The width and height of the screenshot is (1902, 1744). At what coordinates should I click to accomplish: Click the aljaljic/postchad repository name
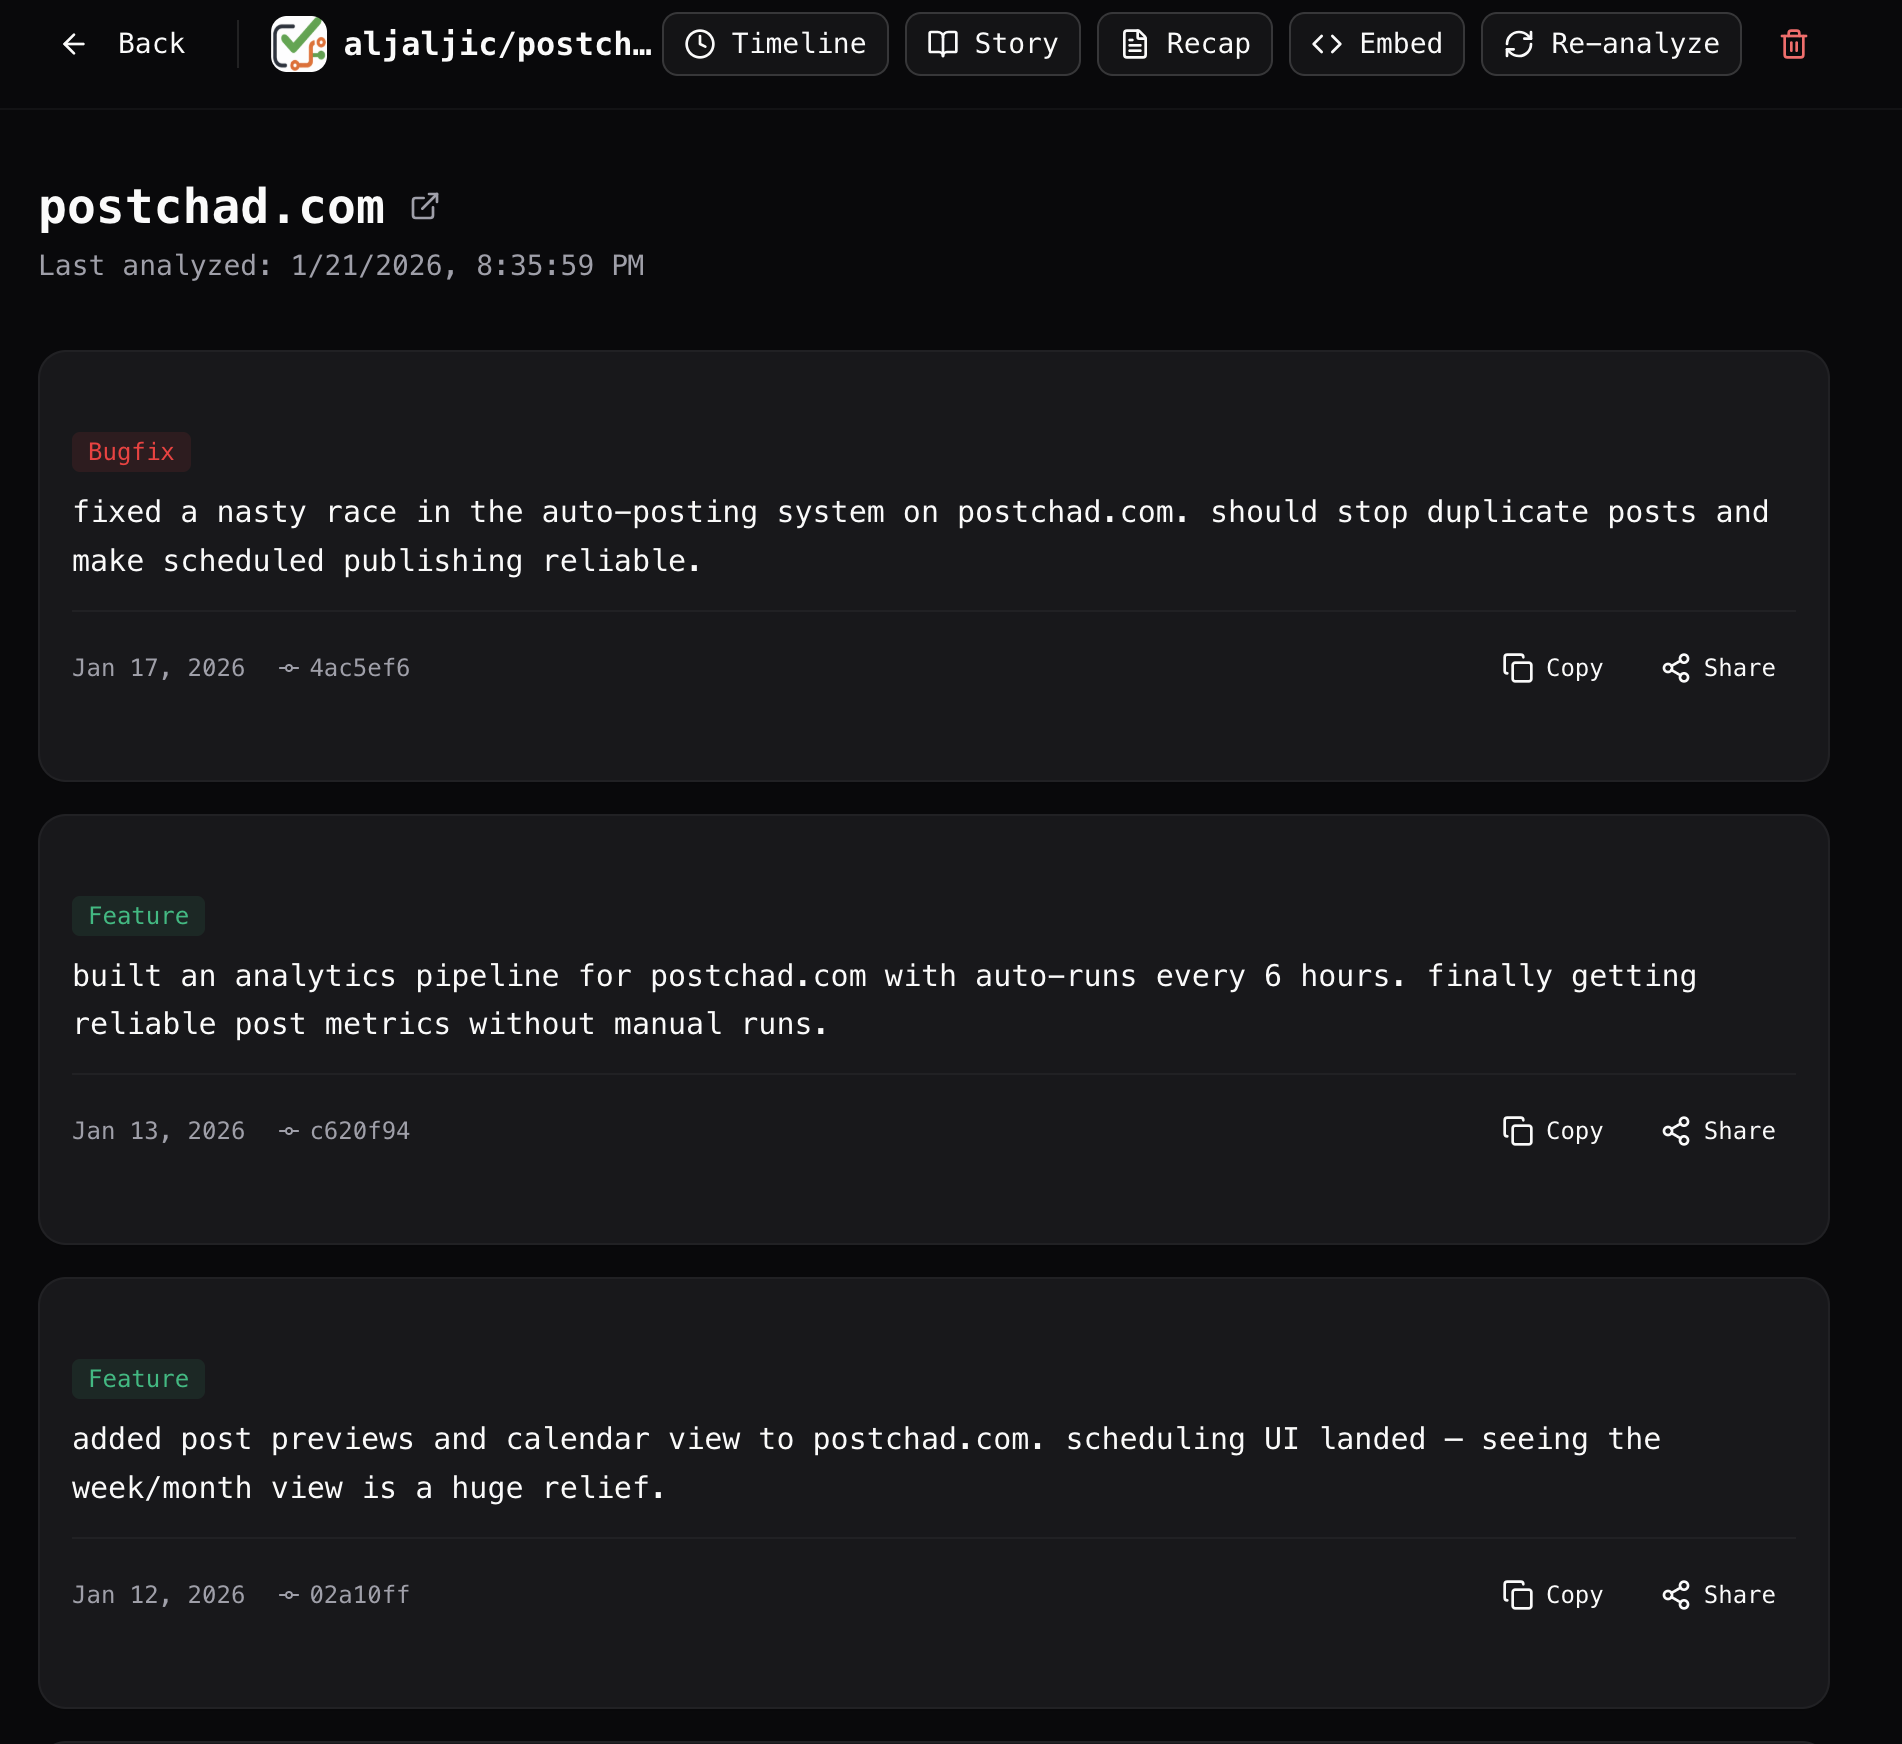[x=497, y=44]
